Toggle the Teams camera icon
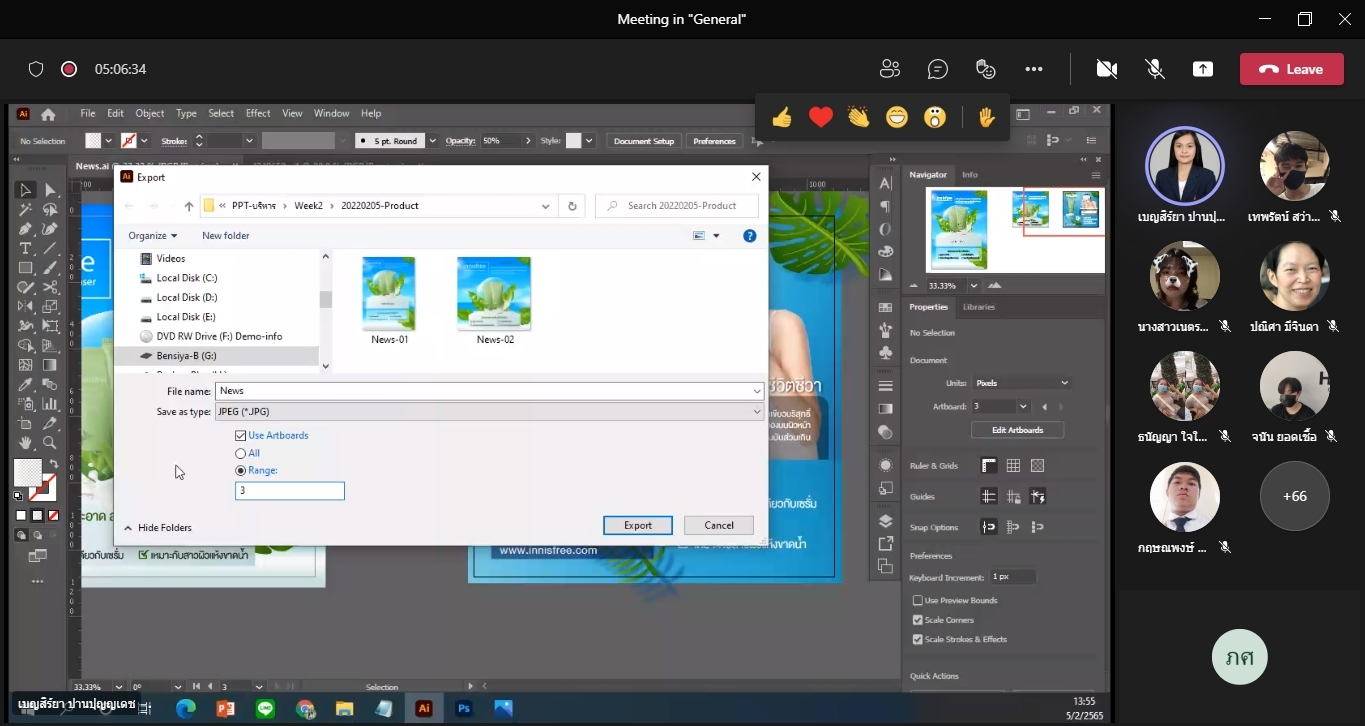The height and width of the screenshot is (726, 1365). coord(1106,69)
